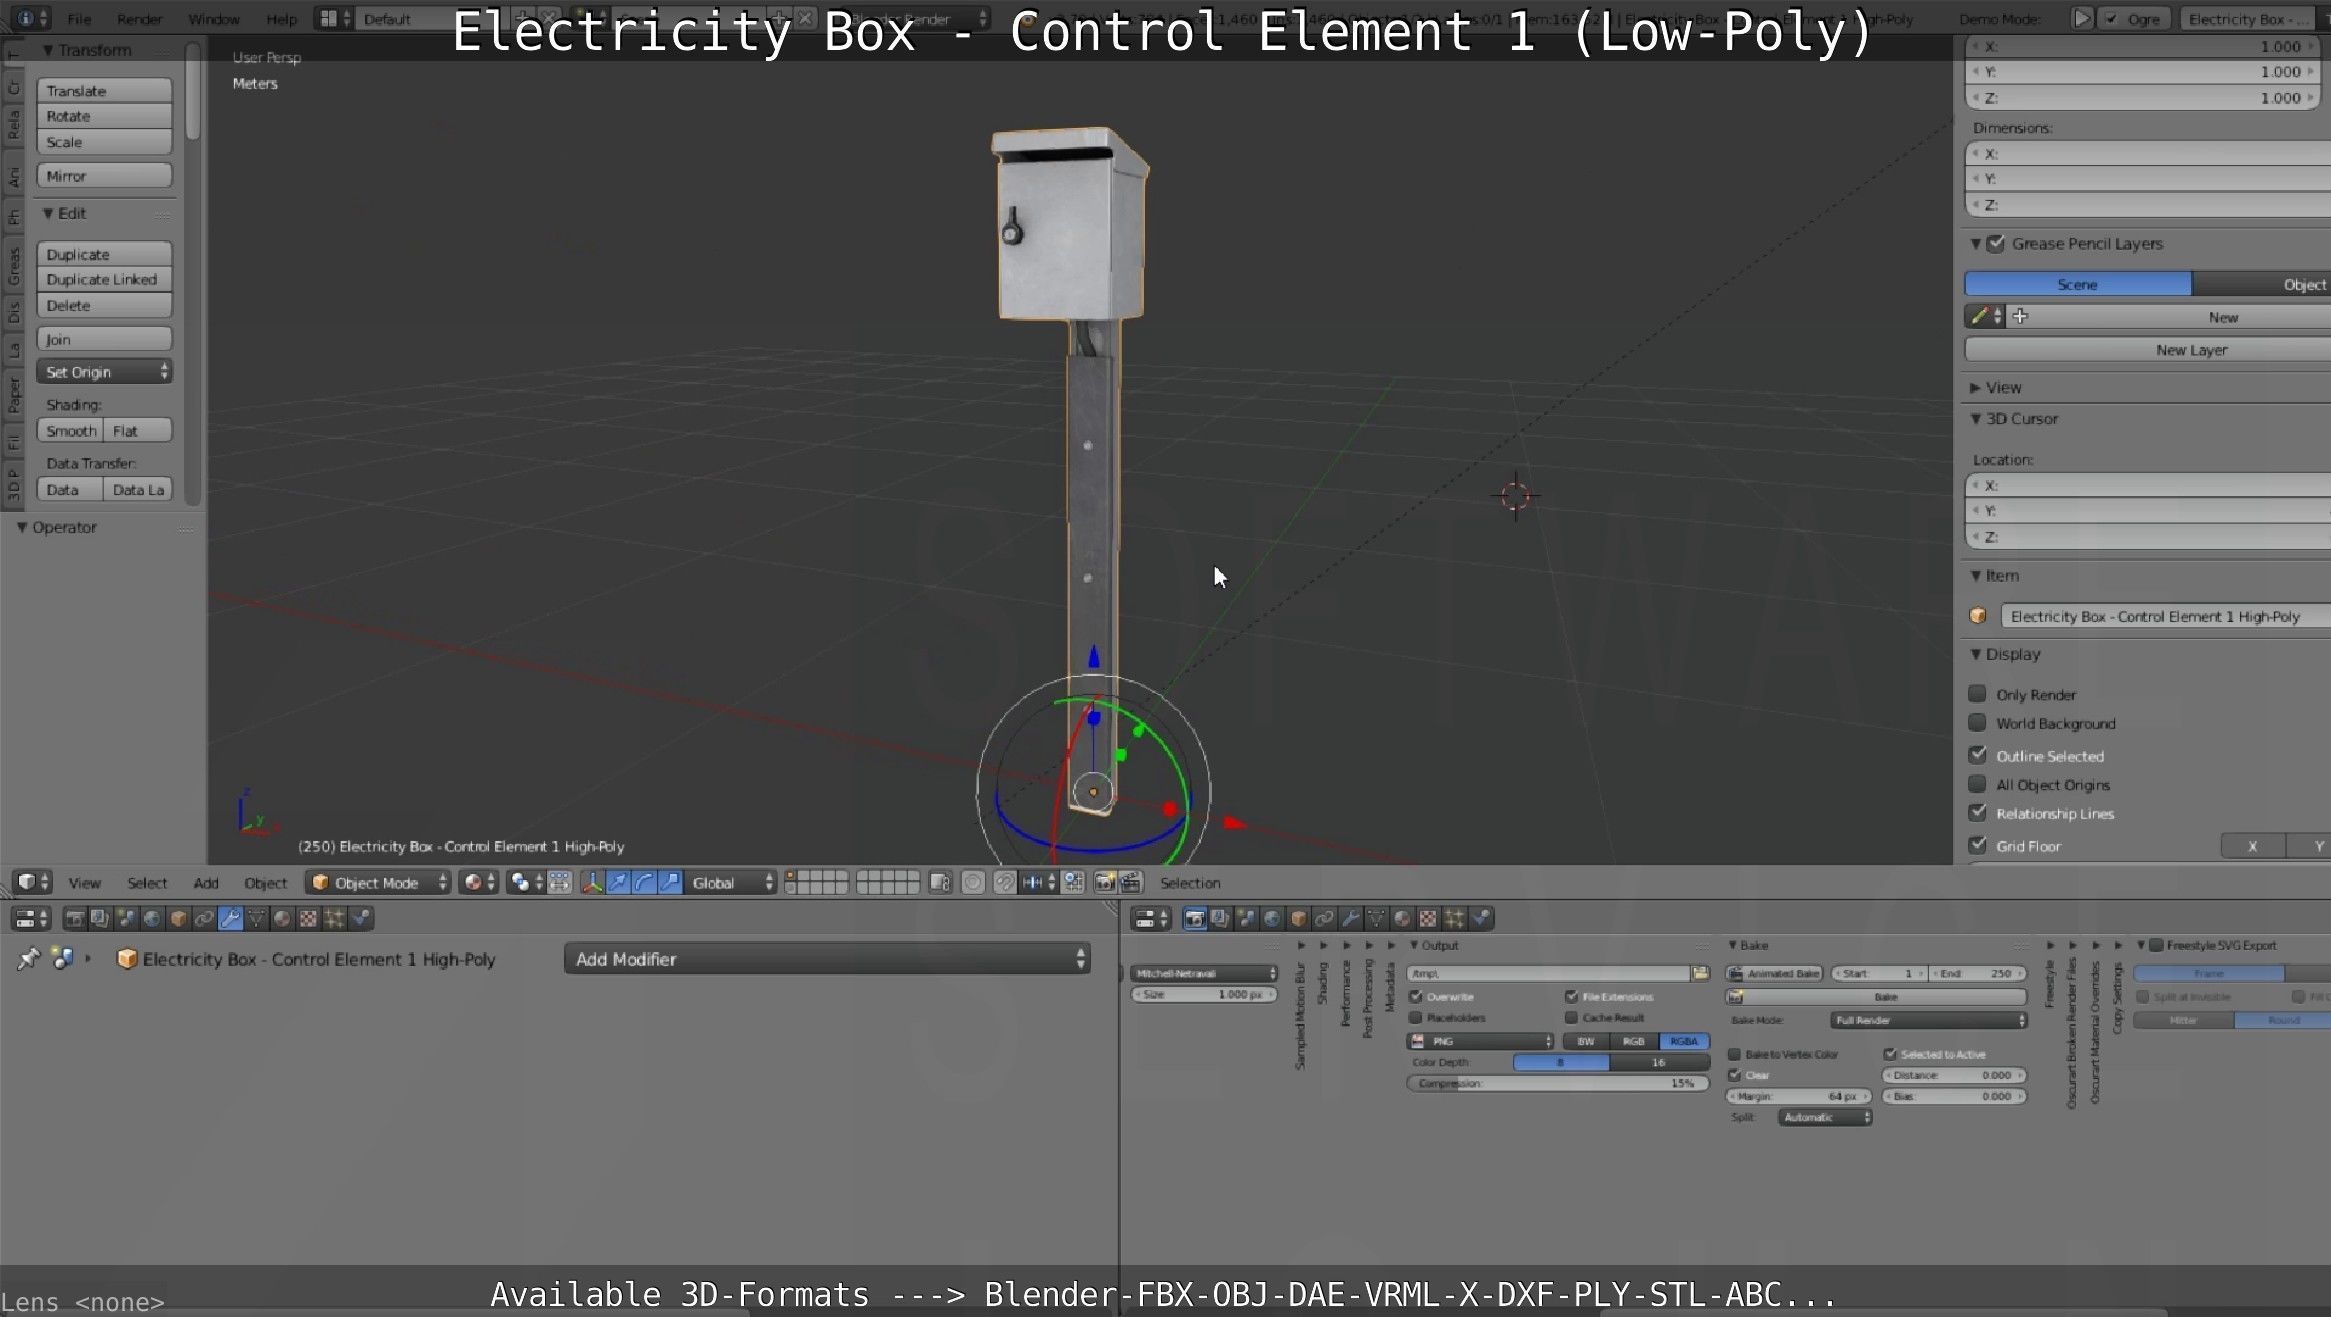This screenshot has height=1317, width=2331.
Task: Enable the Cache Result checkbox
Action: click(x=1572, y=1018)
